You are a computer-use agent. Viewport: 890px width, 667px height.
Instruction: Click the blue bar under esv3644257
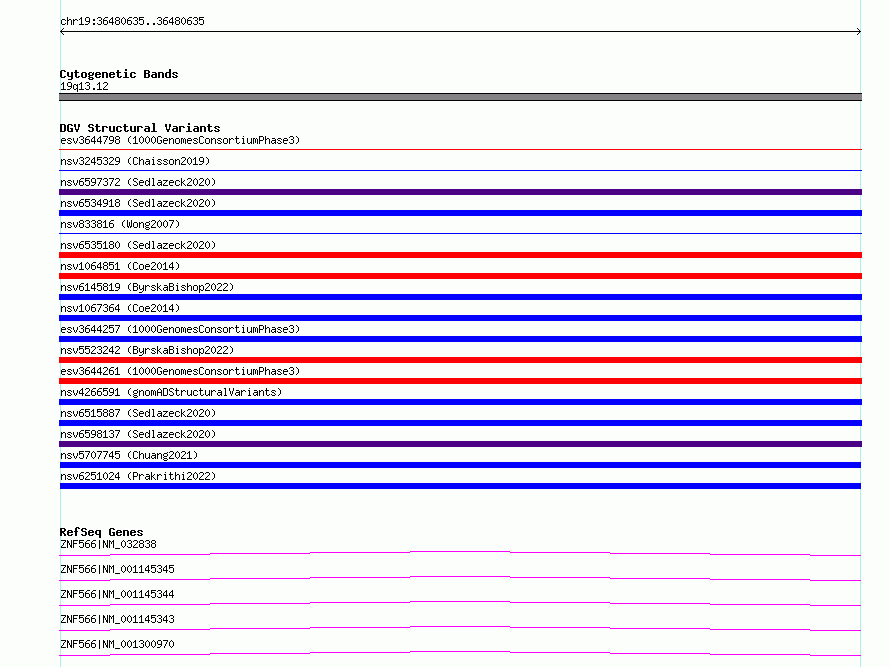460,339
